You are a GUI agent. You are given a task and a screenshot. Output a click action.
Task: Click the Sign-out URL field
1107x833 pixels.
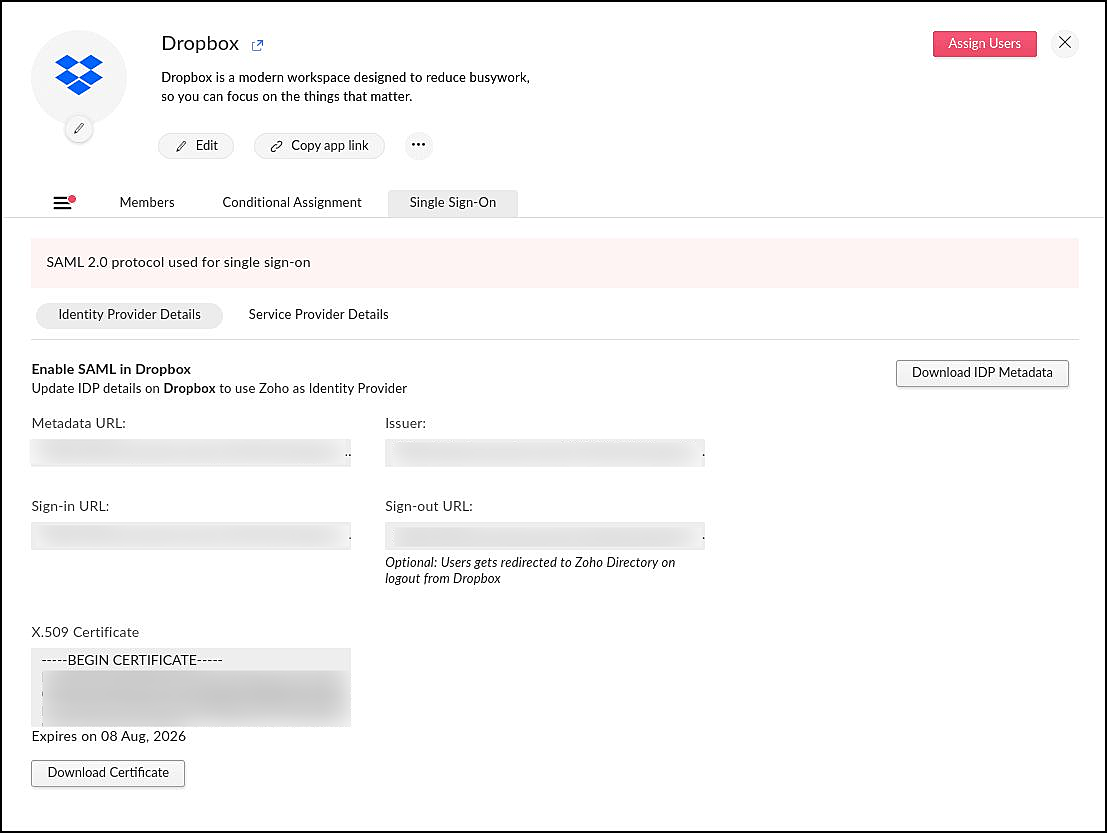pos(544,536)
